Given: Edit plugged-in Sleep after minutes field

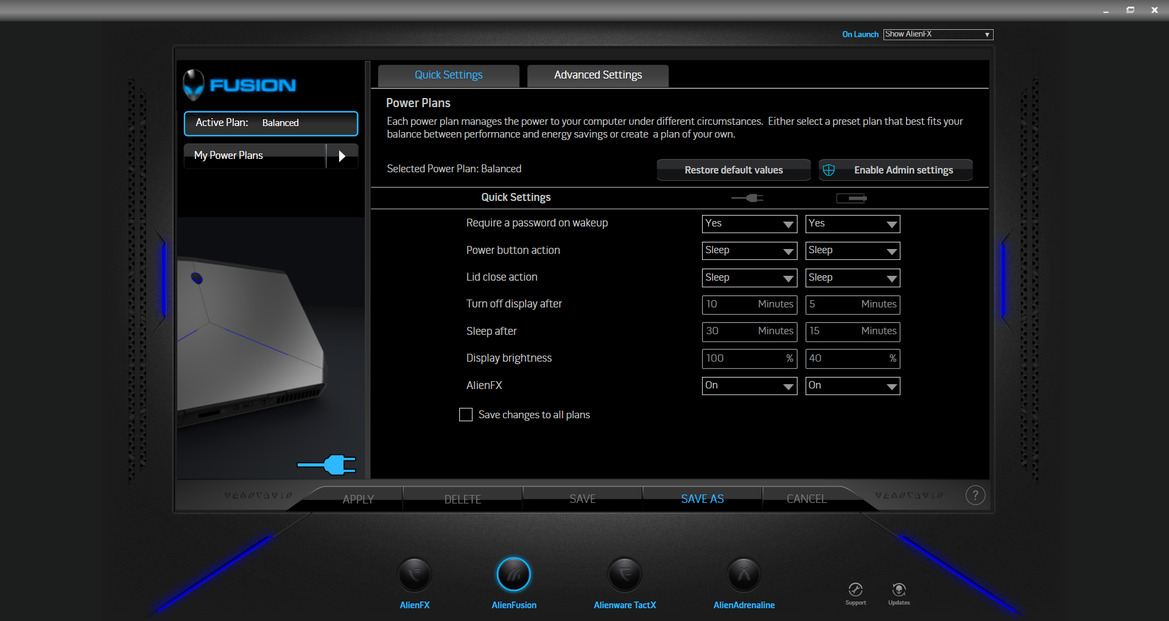Looking at the screenshot, I should (749, 331).
